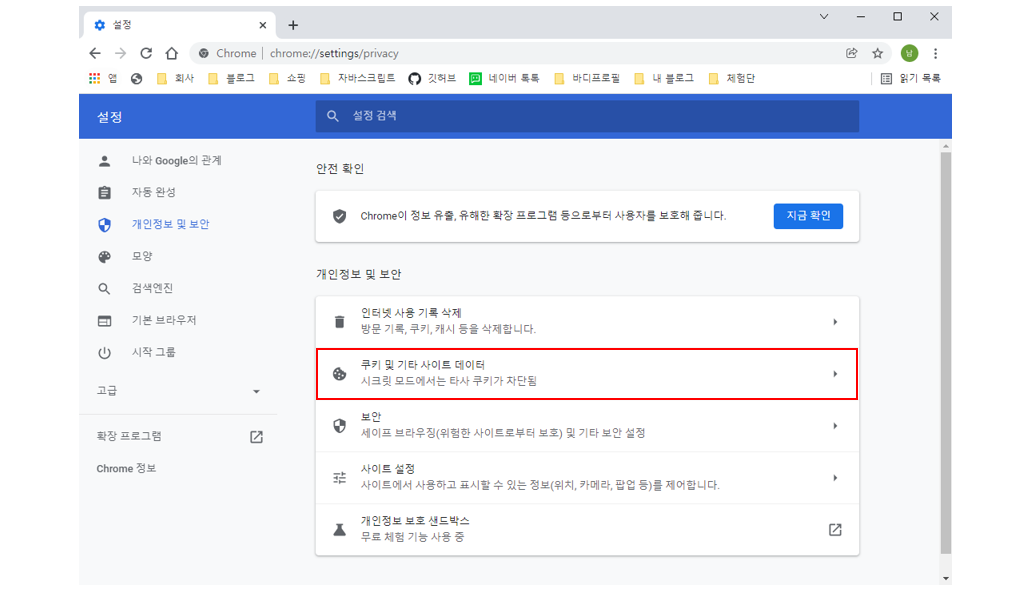The image size is (1033, 596).
Task: Go back with the browser back arrow
Action: 95,53
